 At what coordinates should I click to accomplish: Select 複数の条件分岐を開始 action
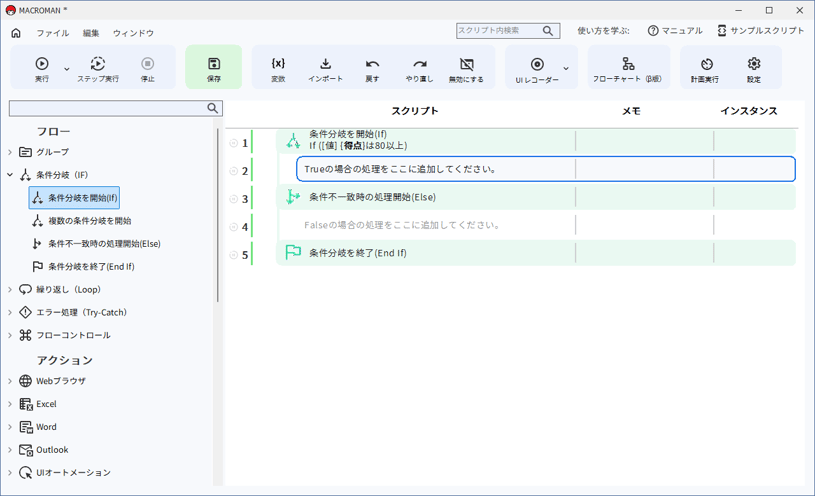(82, 221)
